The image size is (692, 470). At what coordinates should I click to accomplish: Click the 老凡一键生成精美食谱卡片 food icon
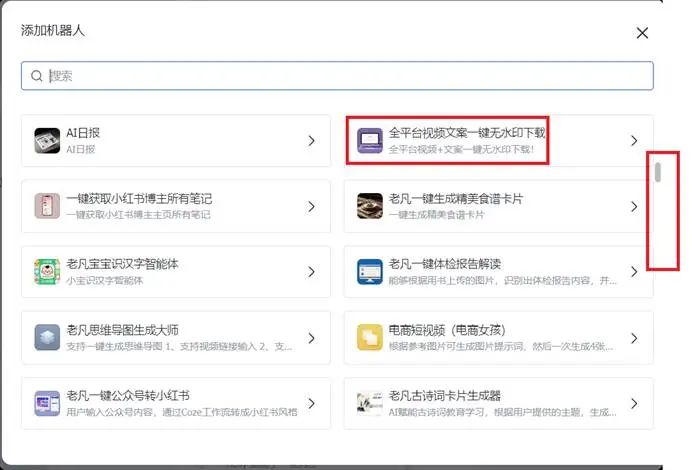[369, 206]
